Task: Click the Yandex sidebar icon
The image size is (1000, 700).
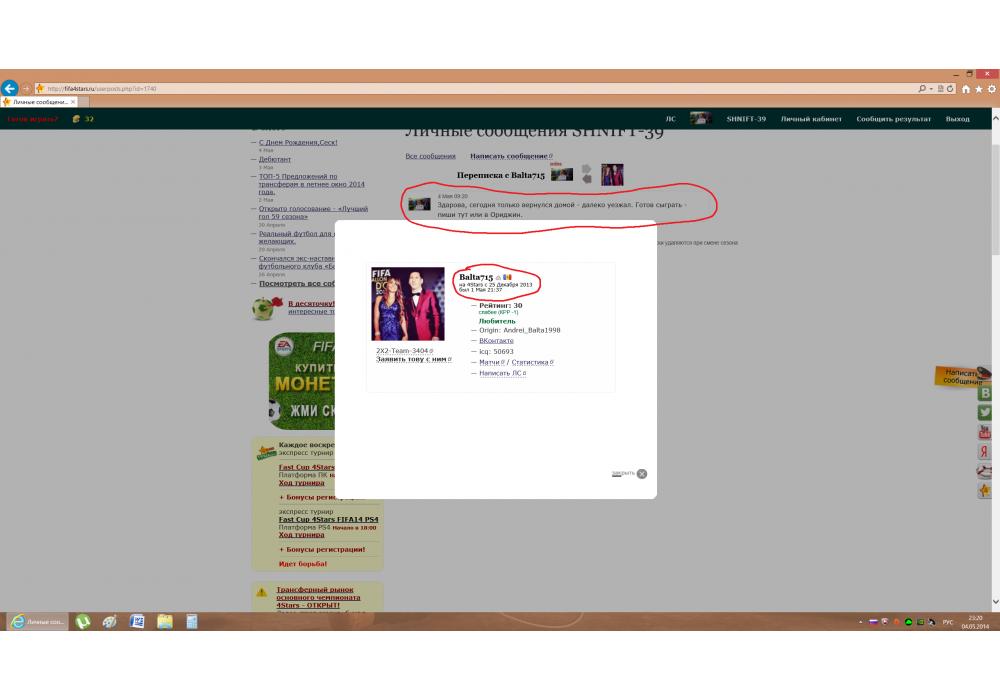Action: (x=985, y=452)
